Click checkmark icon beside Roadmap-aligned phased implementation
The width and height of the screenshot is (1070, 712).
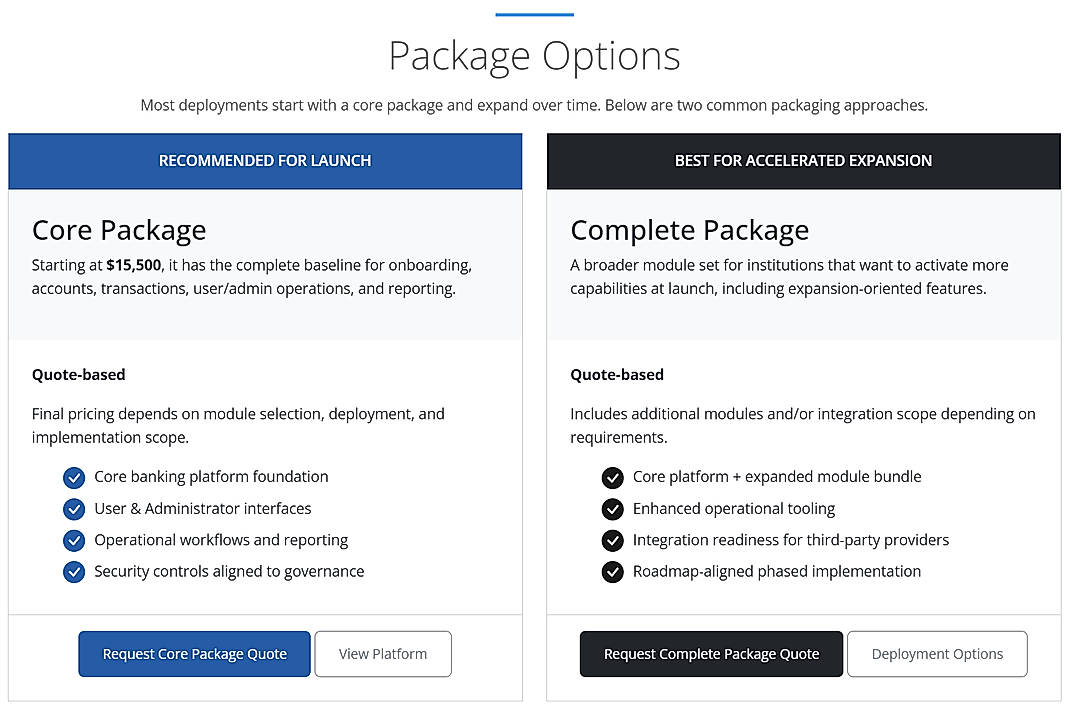pyautogui.click(x=612, y=572)
